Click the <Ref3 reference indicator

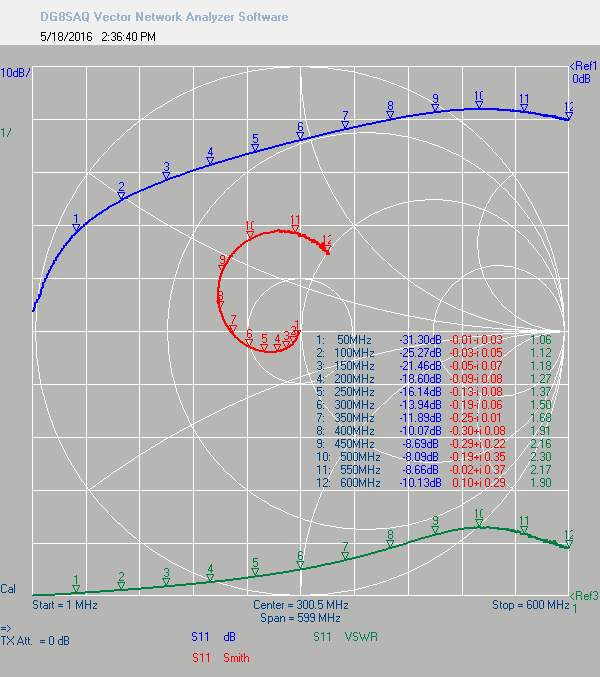(584, 596)
